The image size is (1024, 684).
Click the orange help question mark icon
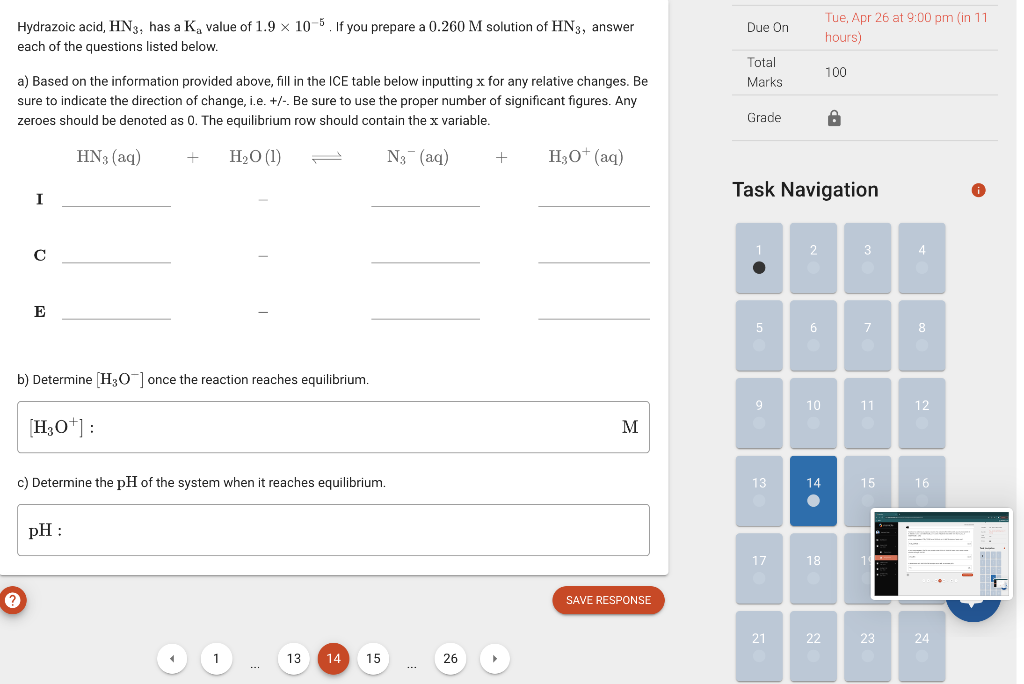(x=12, y=600)
